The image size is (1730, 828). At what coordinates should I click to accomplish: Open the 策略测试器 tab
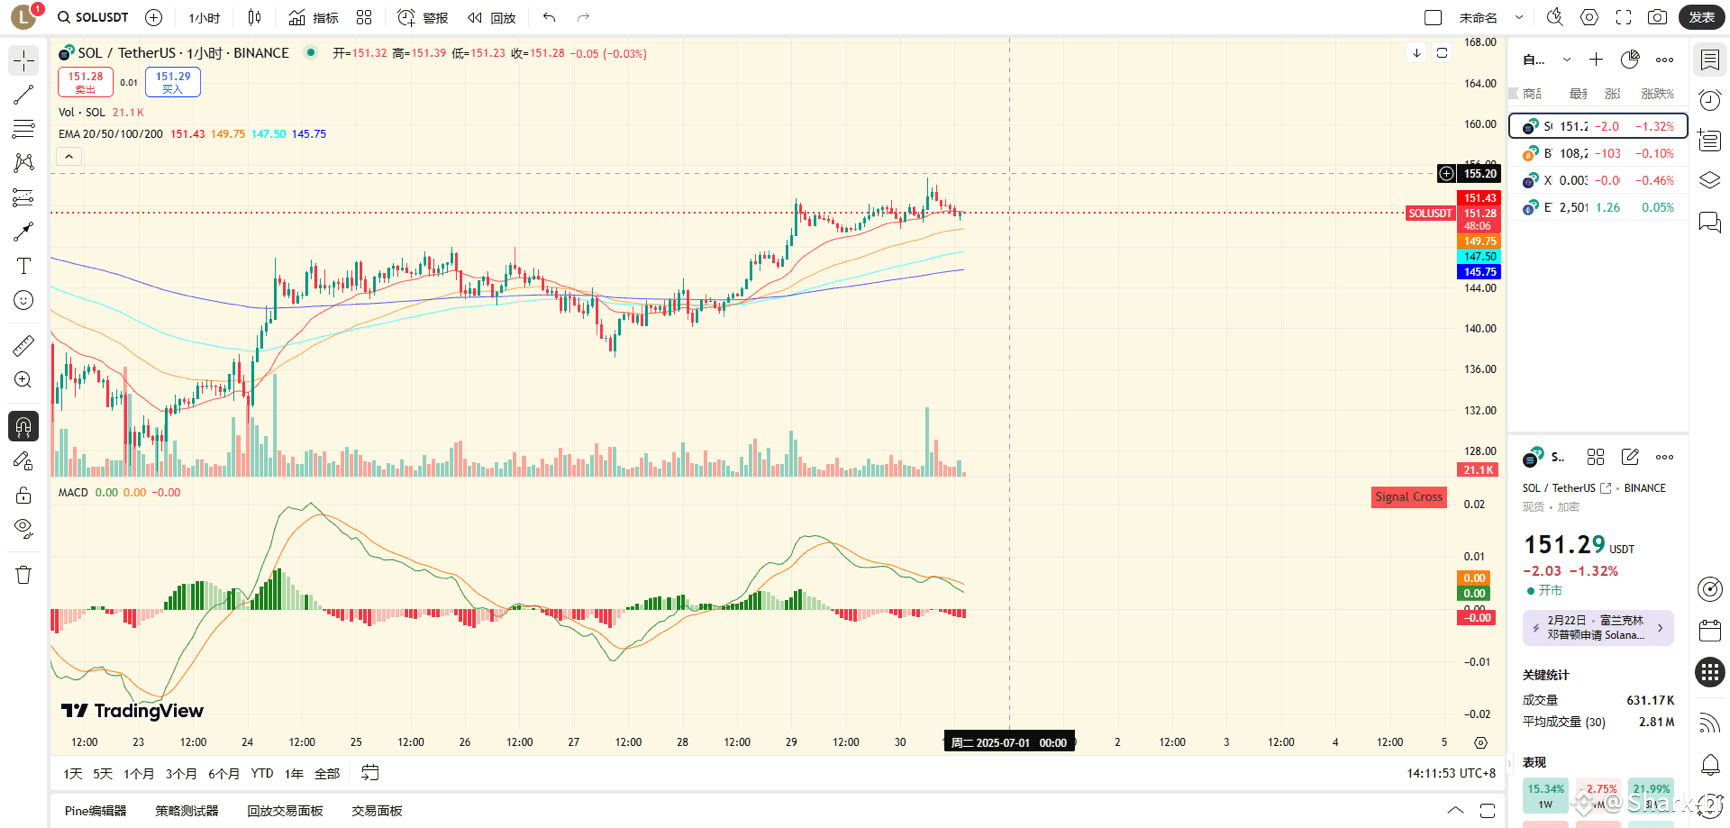[x=187, y=811]
